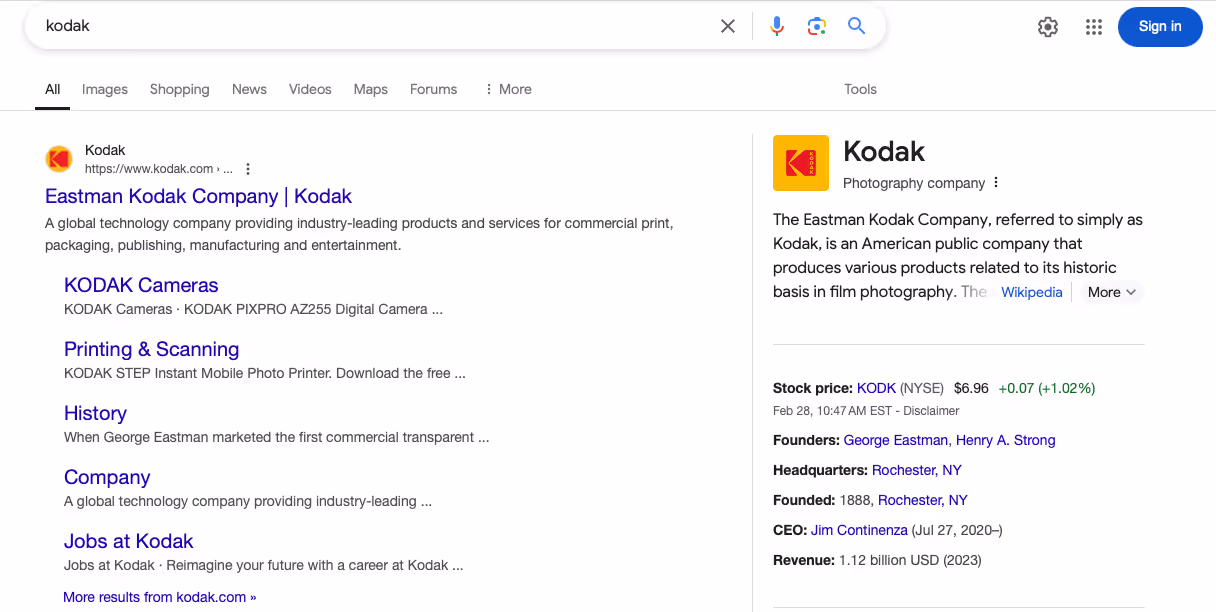Click the +0.07 (+1.02%) stock change
This screenshot has width=1216, height=612.
1046,388
